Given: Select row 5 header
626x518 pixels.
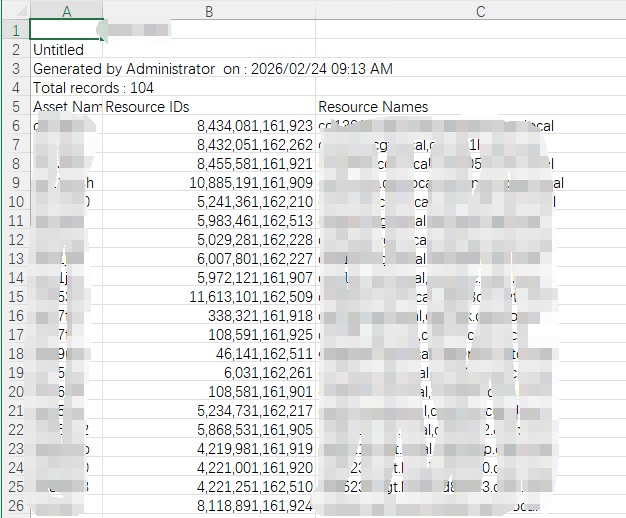Looking at the screenshot, I should click(x=15, y=107).
